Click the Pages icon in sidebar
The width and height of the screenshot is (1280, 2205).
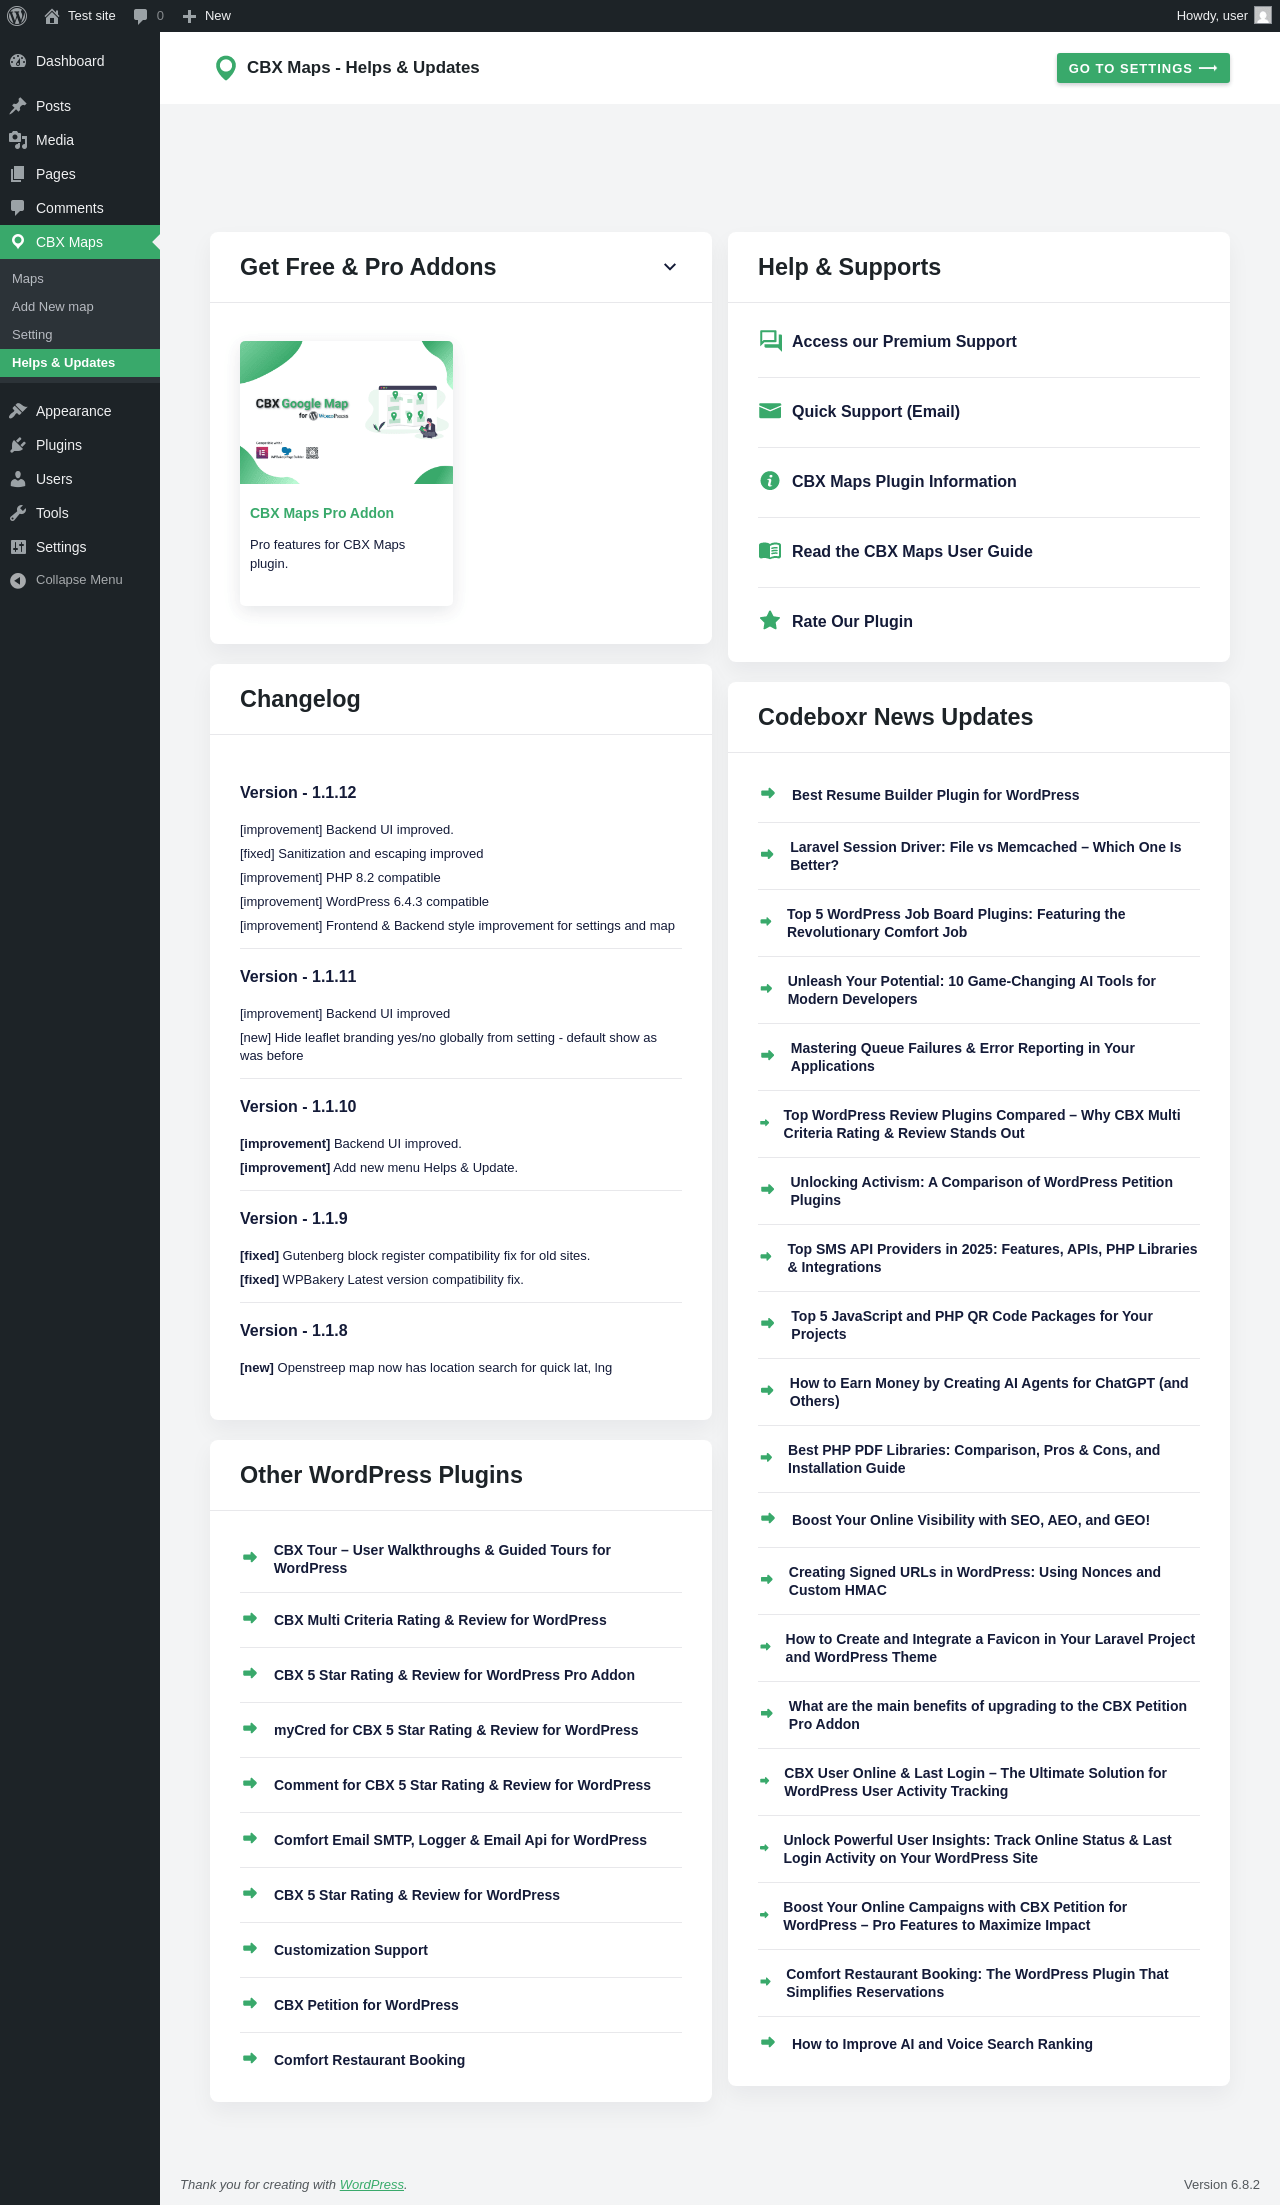point(18,174)
